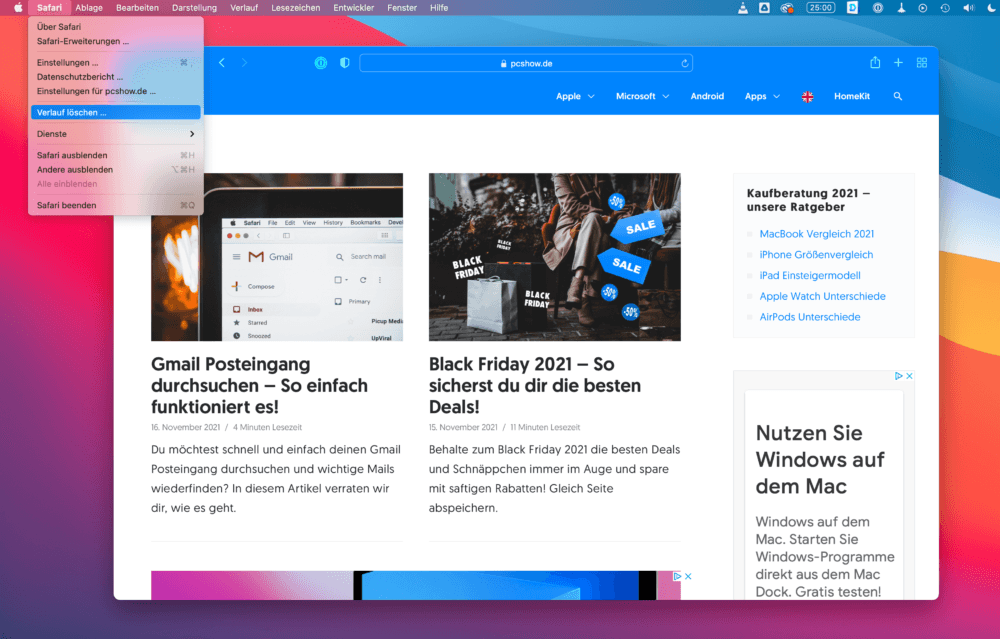Open Gmail Posteingang durchsuchen article headline
This screenshot has width=1000, height=639.
tap(260, 385)
